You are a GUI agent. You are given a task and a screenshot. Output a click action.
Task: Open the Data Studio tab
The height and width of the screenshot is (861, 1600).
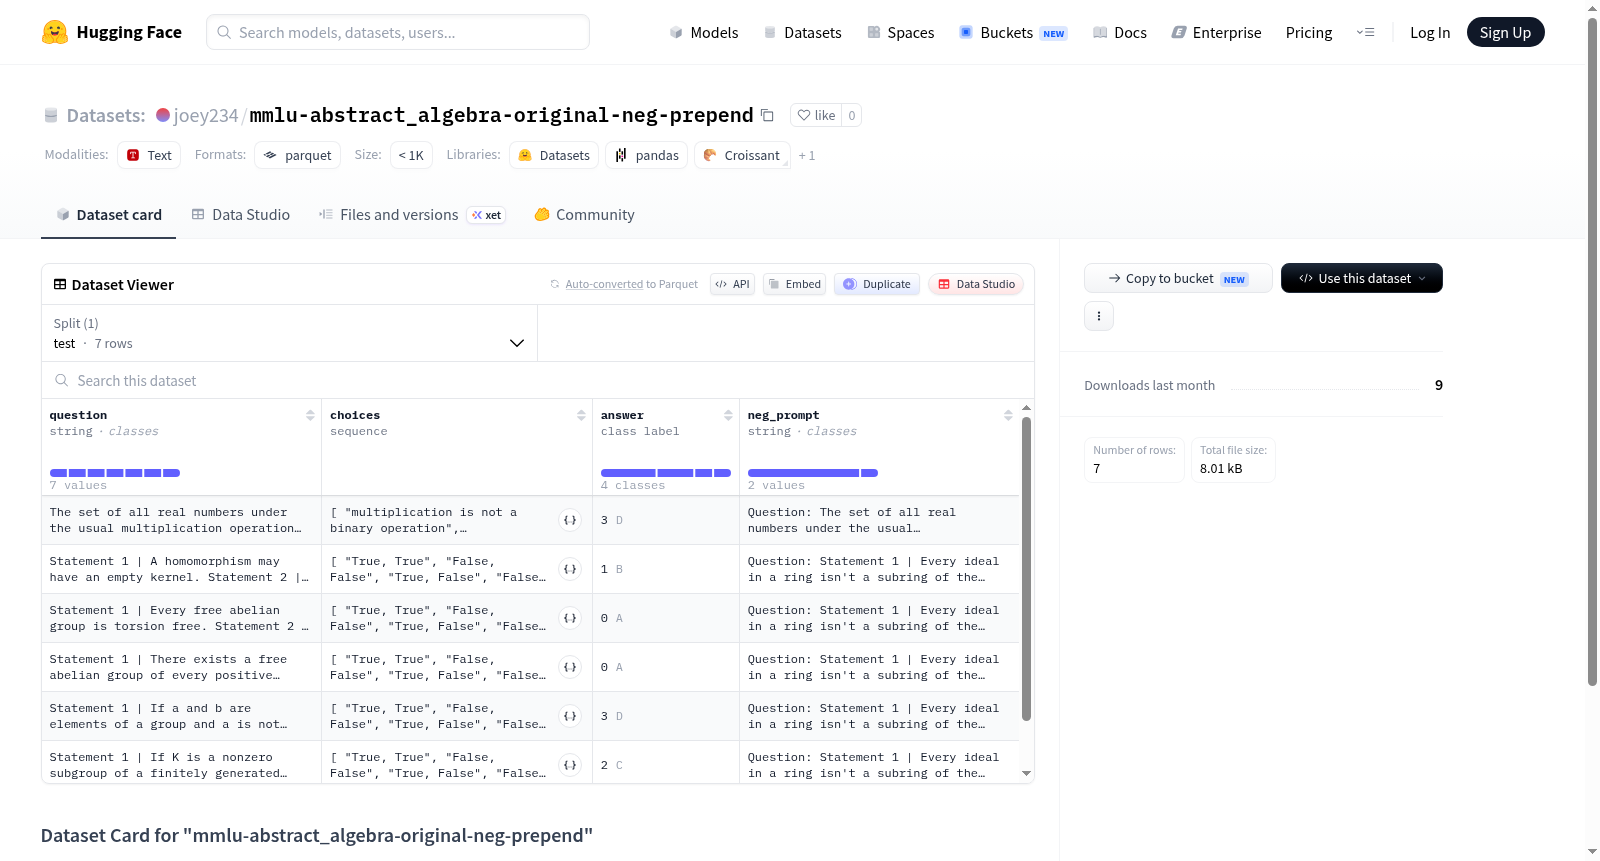[241, 215]
